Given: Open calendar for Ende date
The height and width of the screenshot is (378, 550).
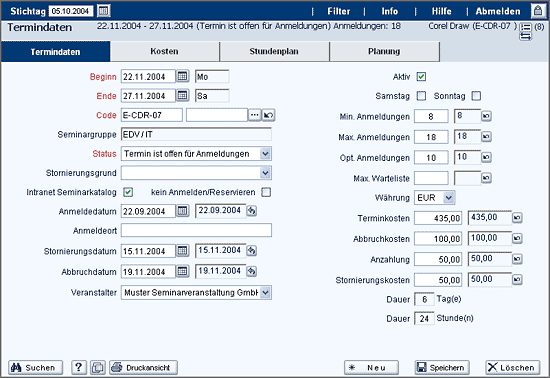Looking at the screenshot, I should coord(182,95).
